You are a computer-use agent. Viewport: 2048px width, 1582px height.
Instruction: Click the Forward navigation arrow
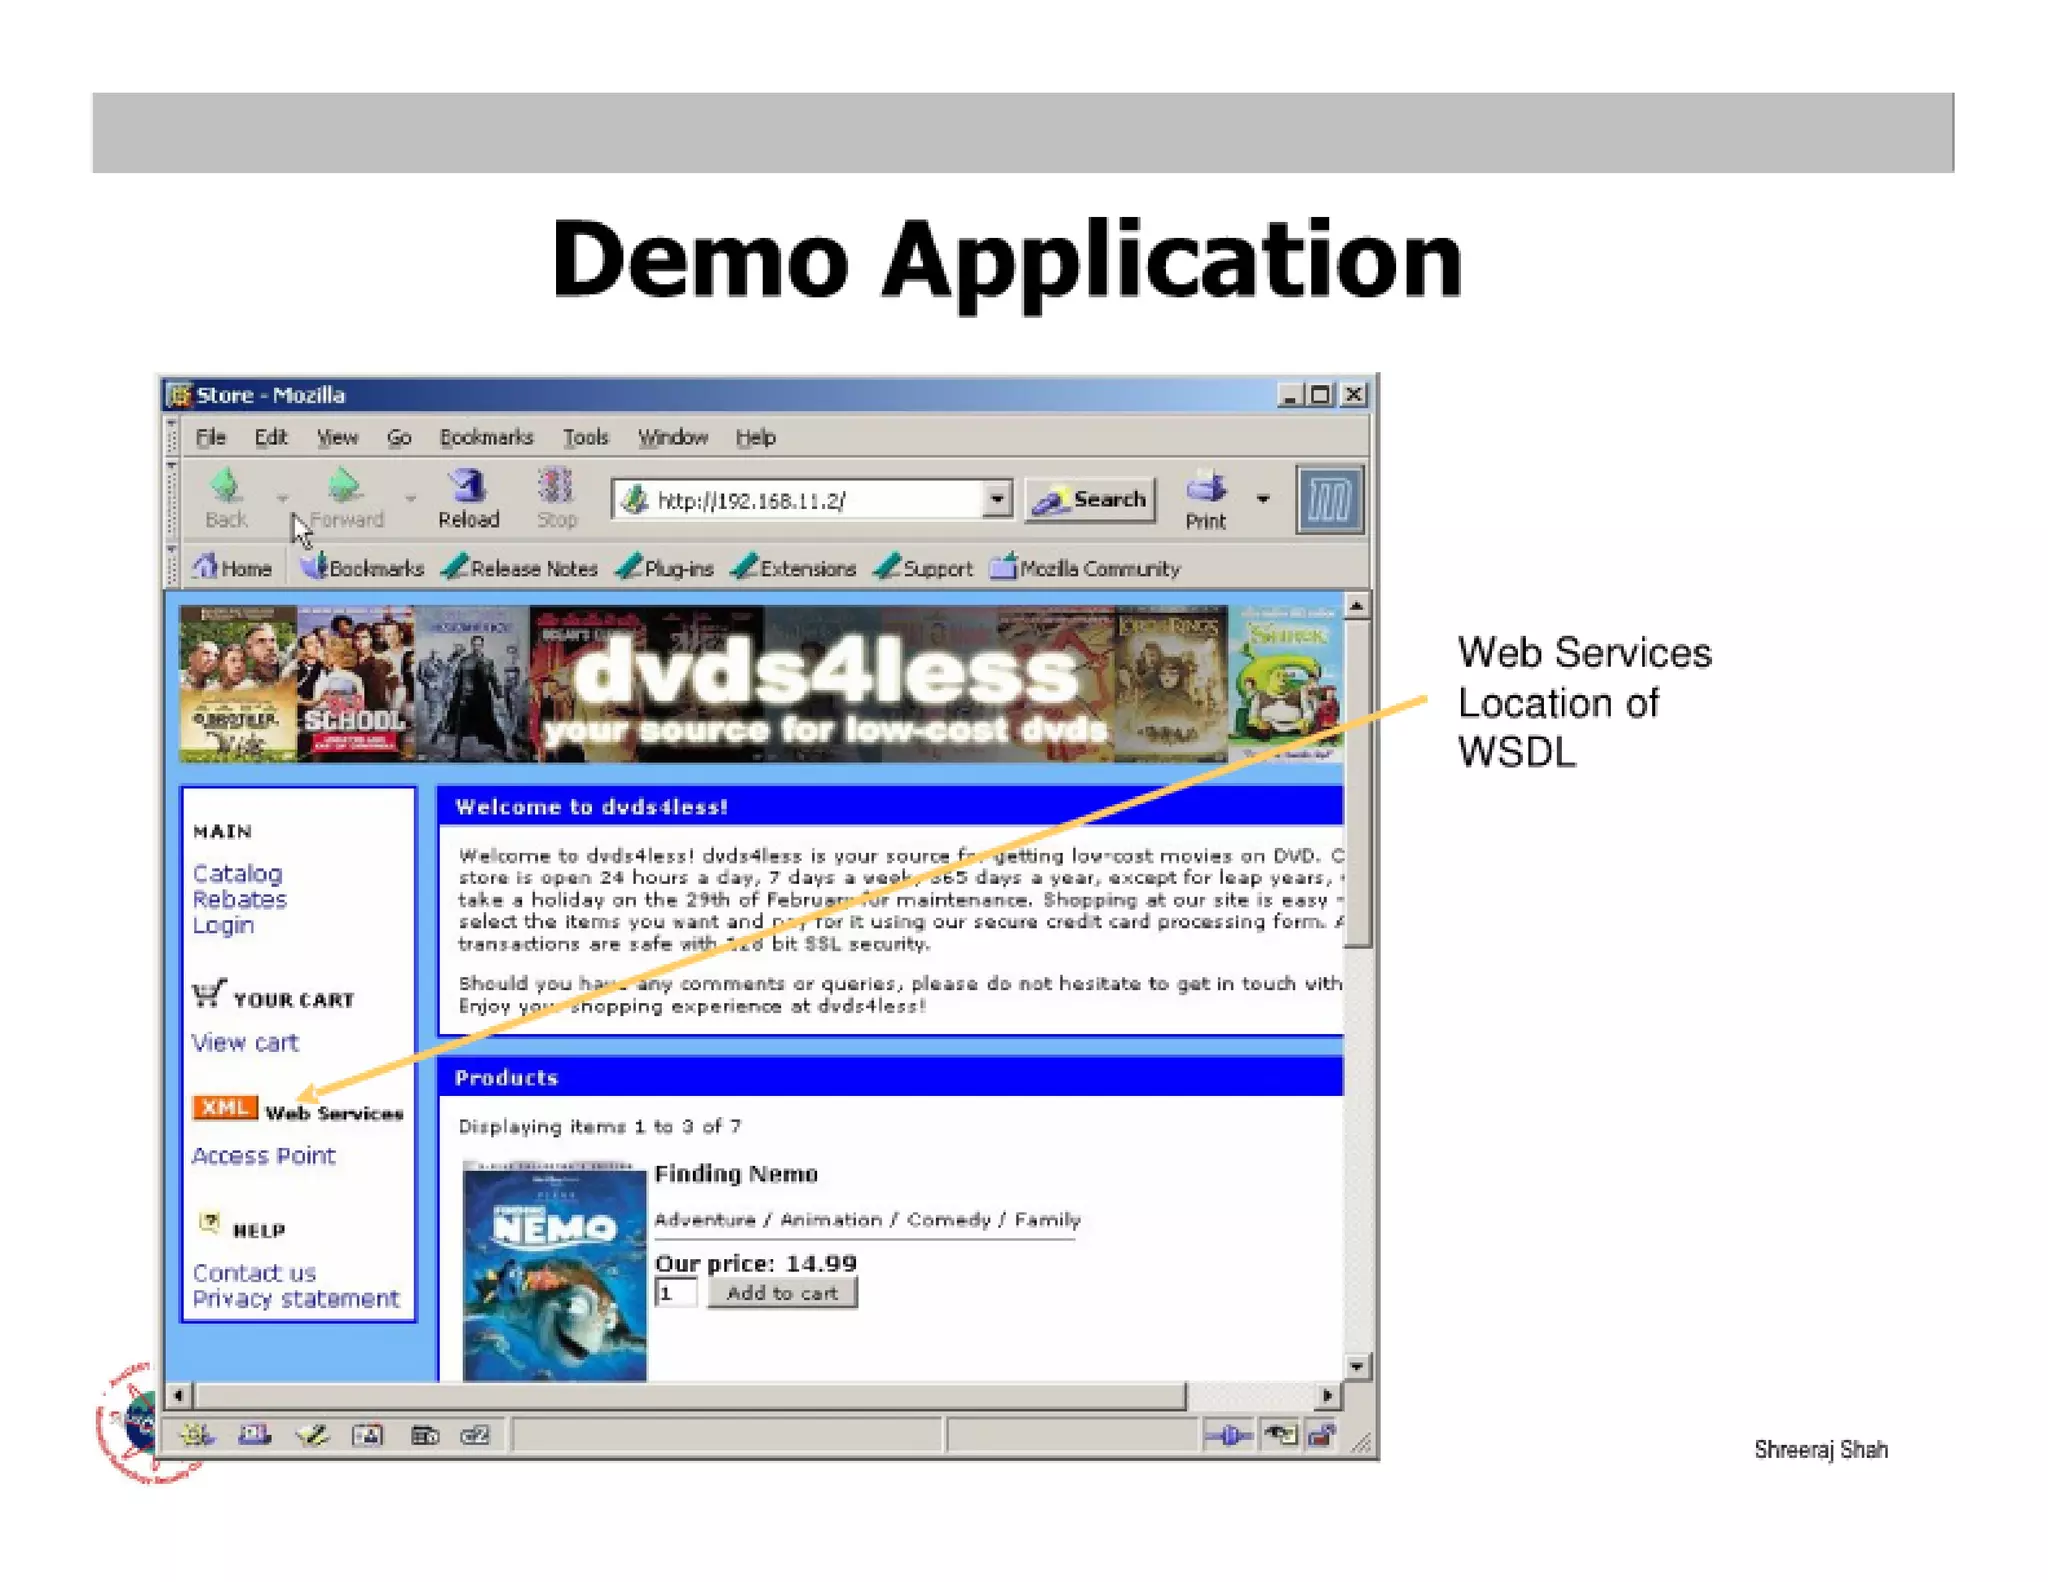point(346,498)
